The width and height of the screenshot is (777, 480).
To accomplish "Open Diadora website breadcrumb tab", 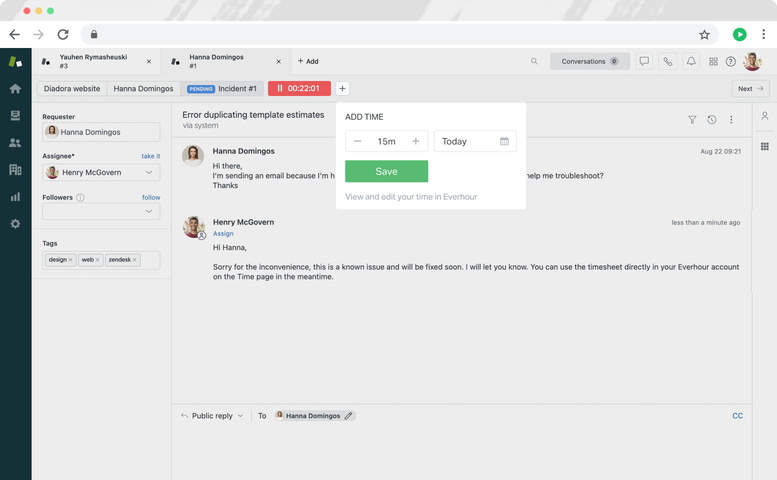I will point(72,89).
